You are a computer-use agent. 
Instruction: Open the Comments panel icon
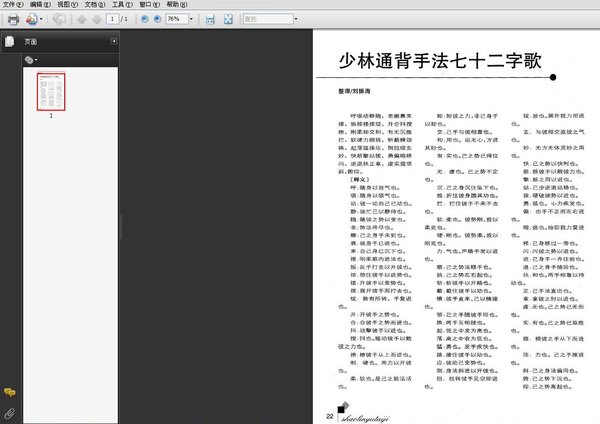10,392
